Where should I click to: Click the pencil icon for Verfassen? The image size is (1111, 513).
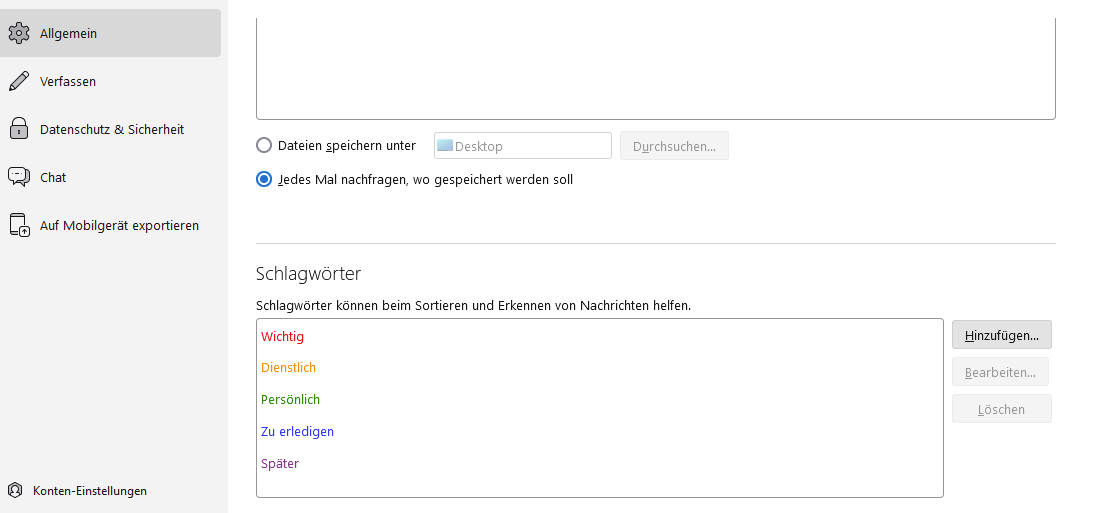18,81
